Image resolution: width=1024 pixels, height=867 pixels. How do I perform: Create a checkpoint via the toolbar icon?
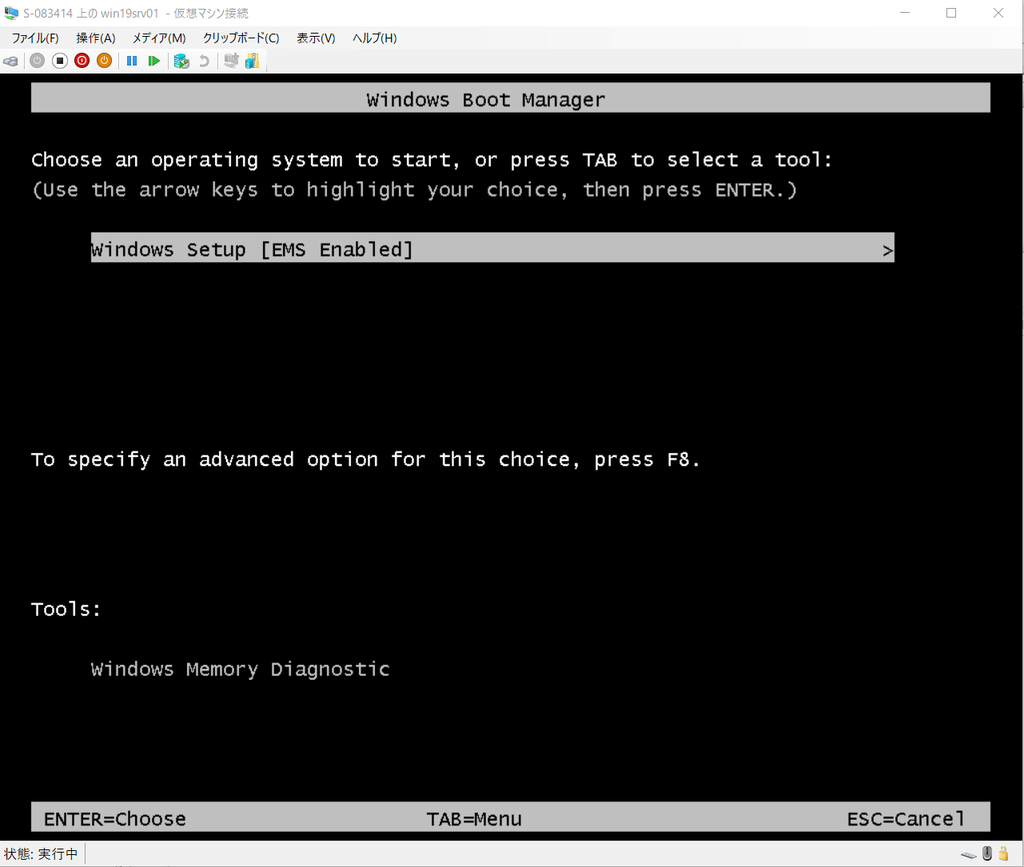tap(182, 61)
